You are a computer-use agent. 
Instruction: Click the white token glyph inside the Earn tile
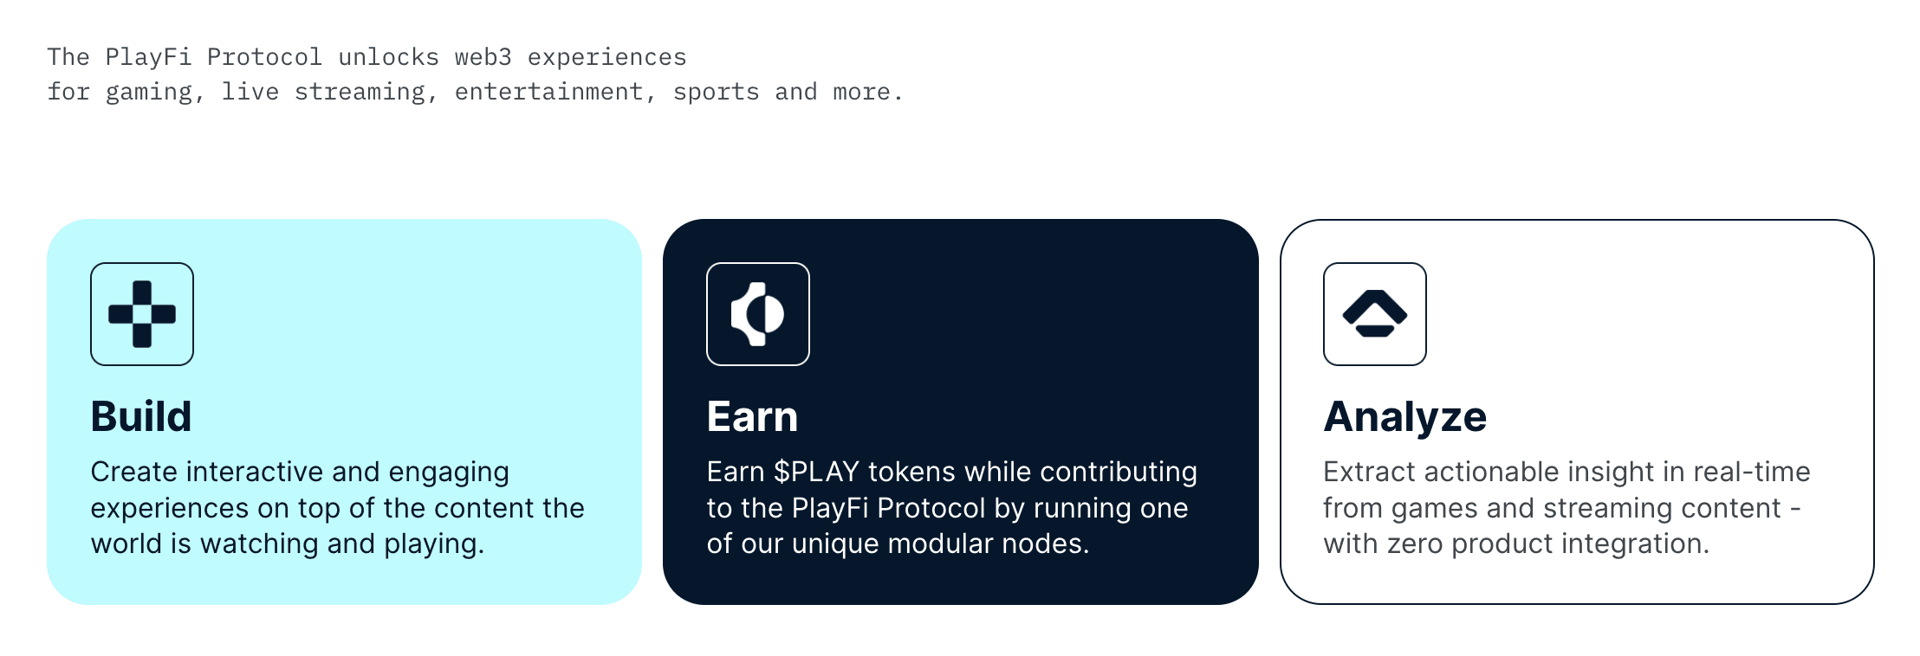pos(758,313)
